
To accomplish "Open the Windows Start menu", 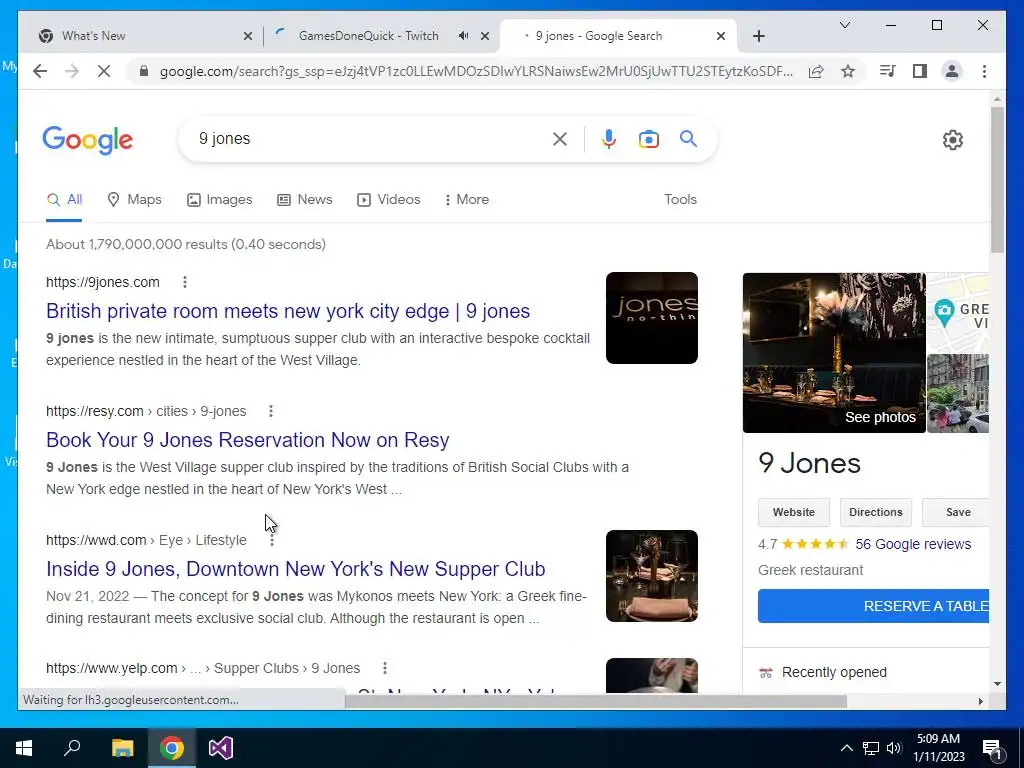I will (24, 748).
